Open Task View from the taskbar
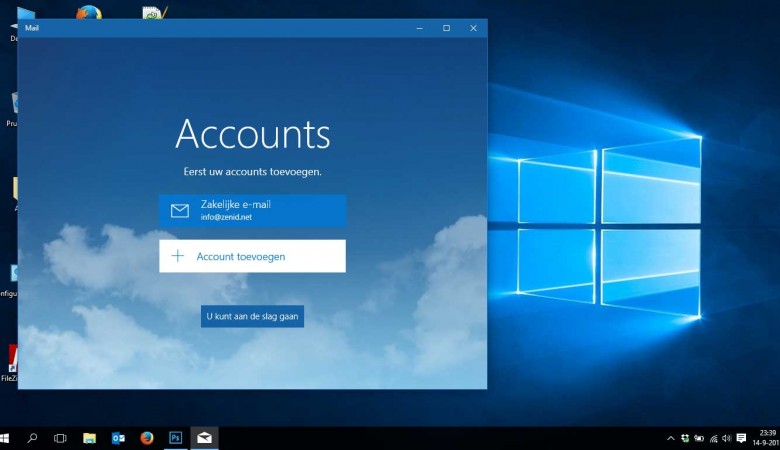Screen dimensions: 780x450 tap(60, 438)
